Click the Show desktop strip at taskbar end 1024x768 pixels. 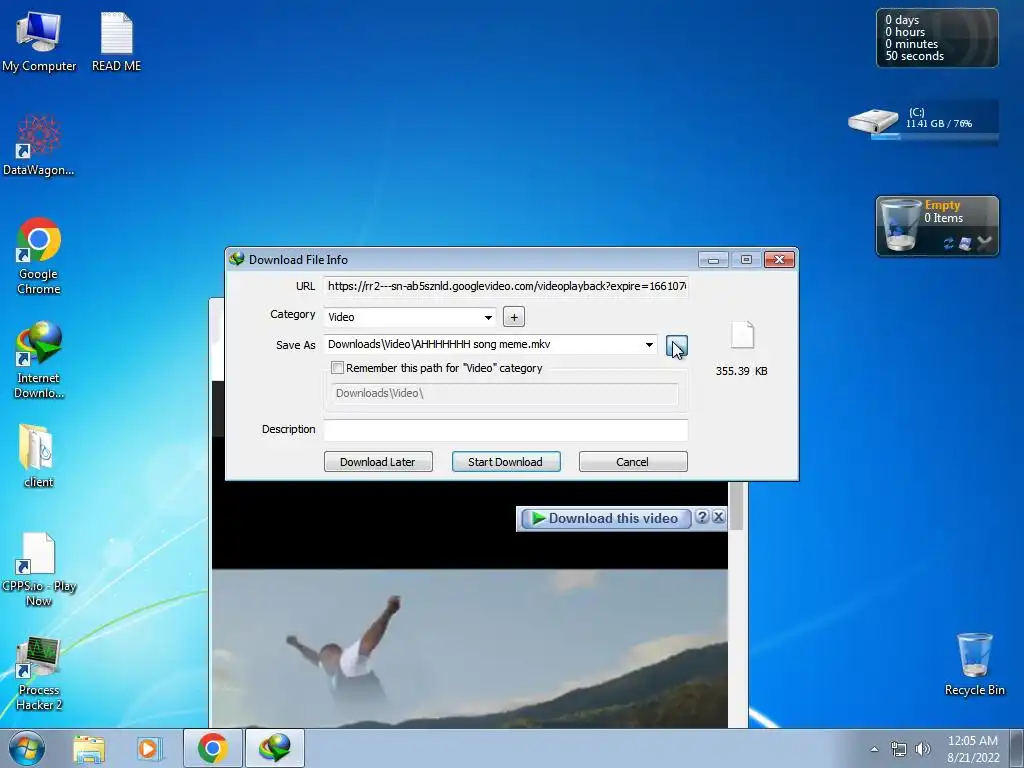pyautogui.click(x=1017, y=748)
